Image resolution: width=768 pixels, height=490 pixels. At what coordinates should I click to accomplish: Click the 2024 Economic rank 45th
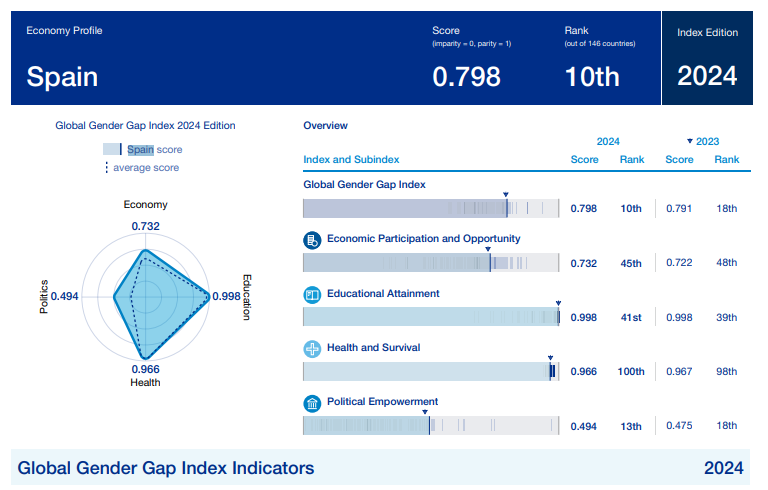(631, 263)
